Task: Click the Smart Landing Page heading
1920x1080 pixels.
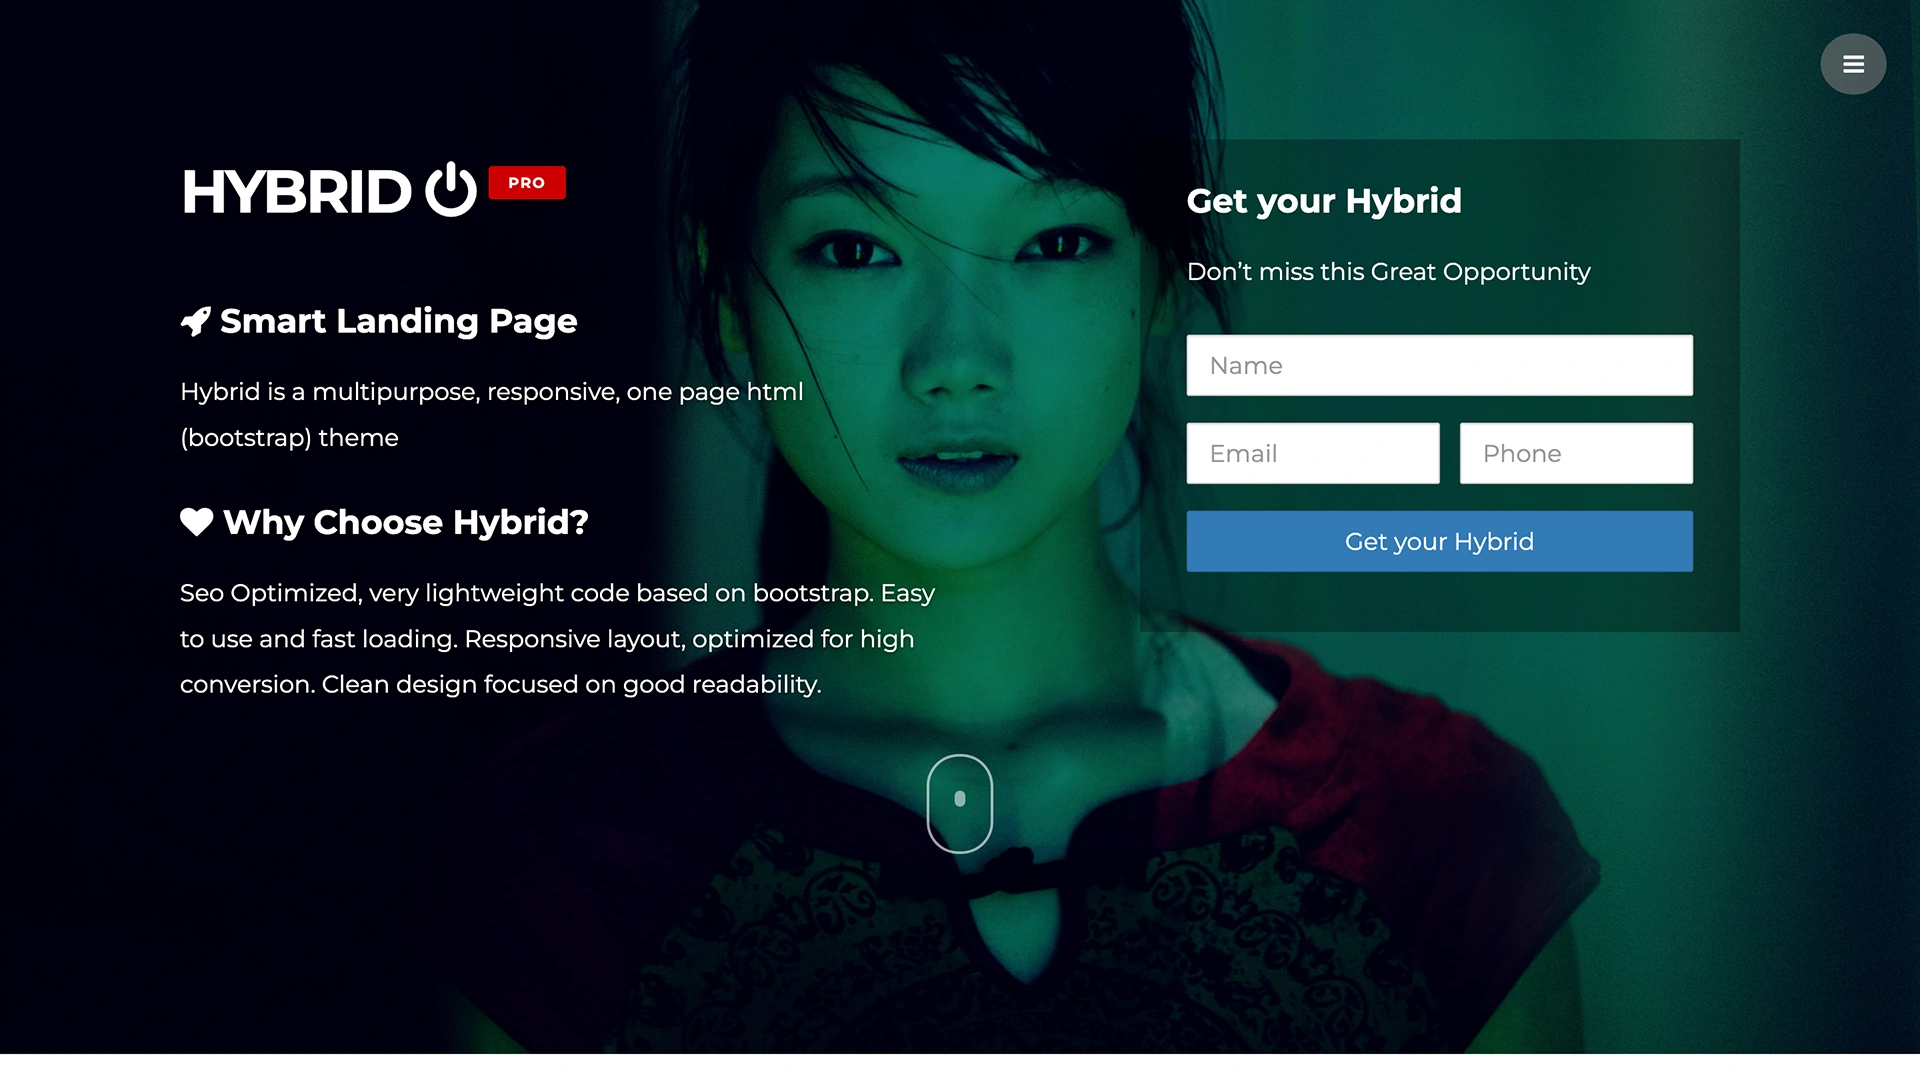Action: pyautogui.click(x=398, y=321)
